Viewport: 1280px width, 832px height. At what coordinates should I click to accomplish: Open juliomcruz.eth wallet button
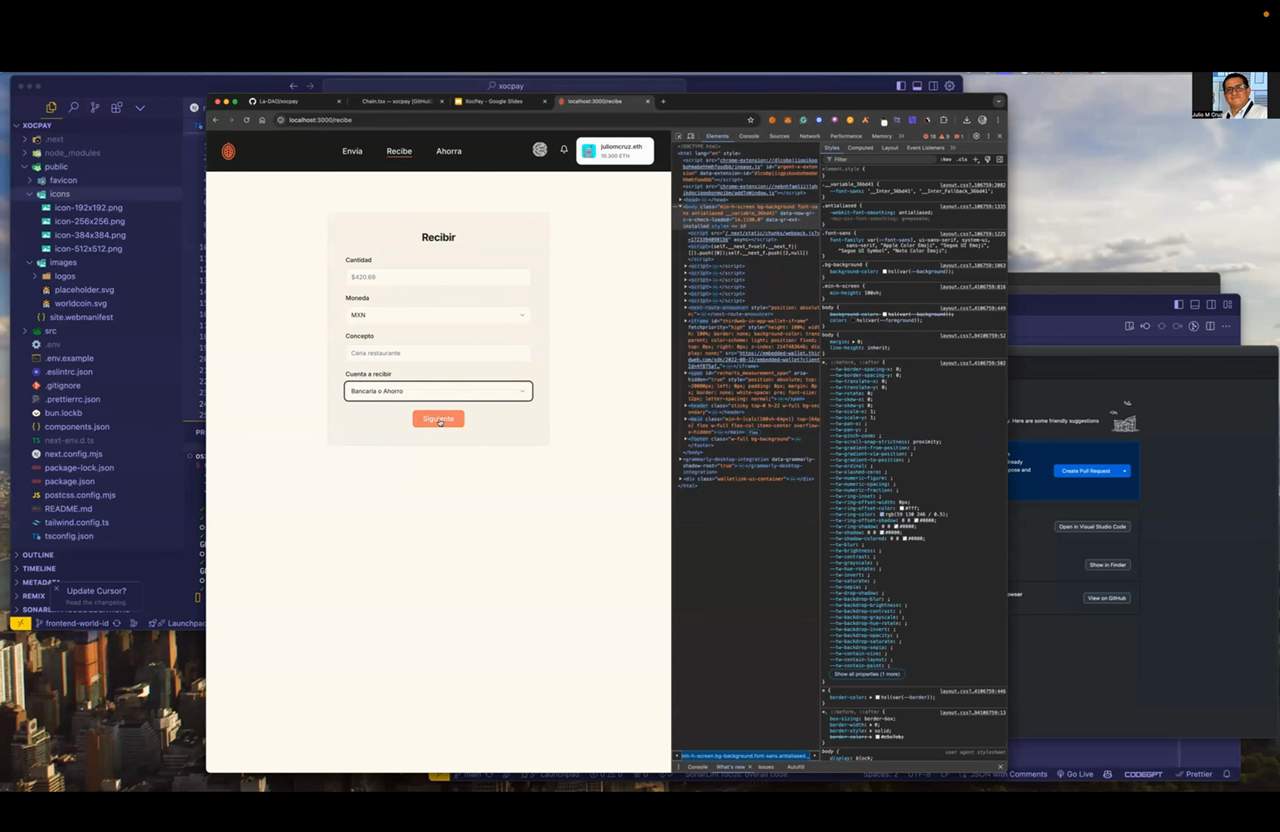pos(615,151)
